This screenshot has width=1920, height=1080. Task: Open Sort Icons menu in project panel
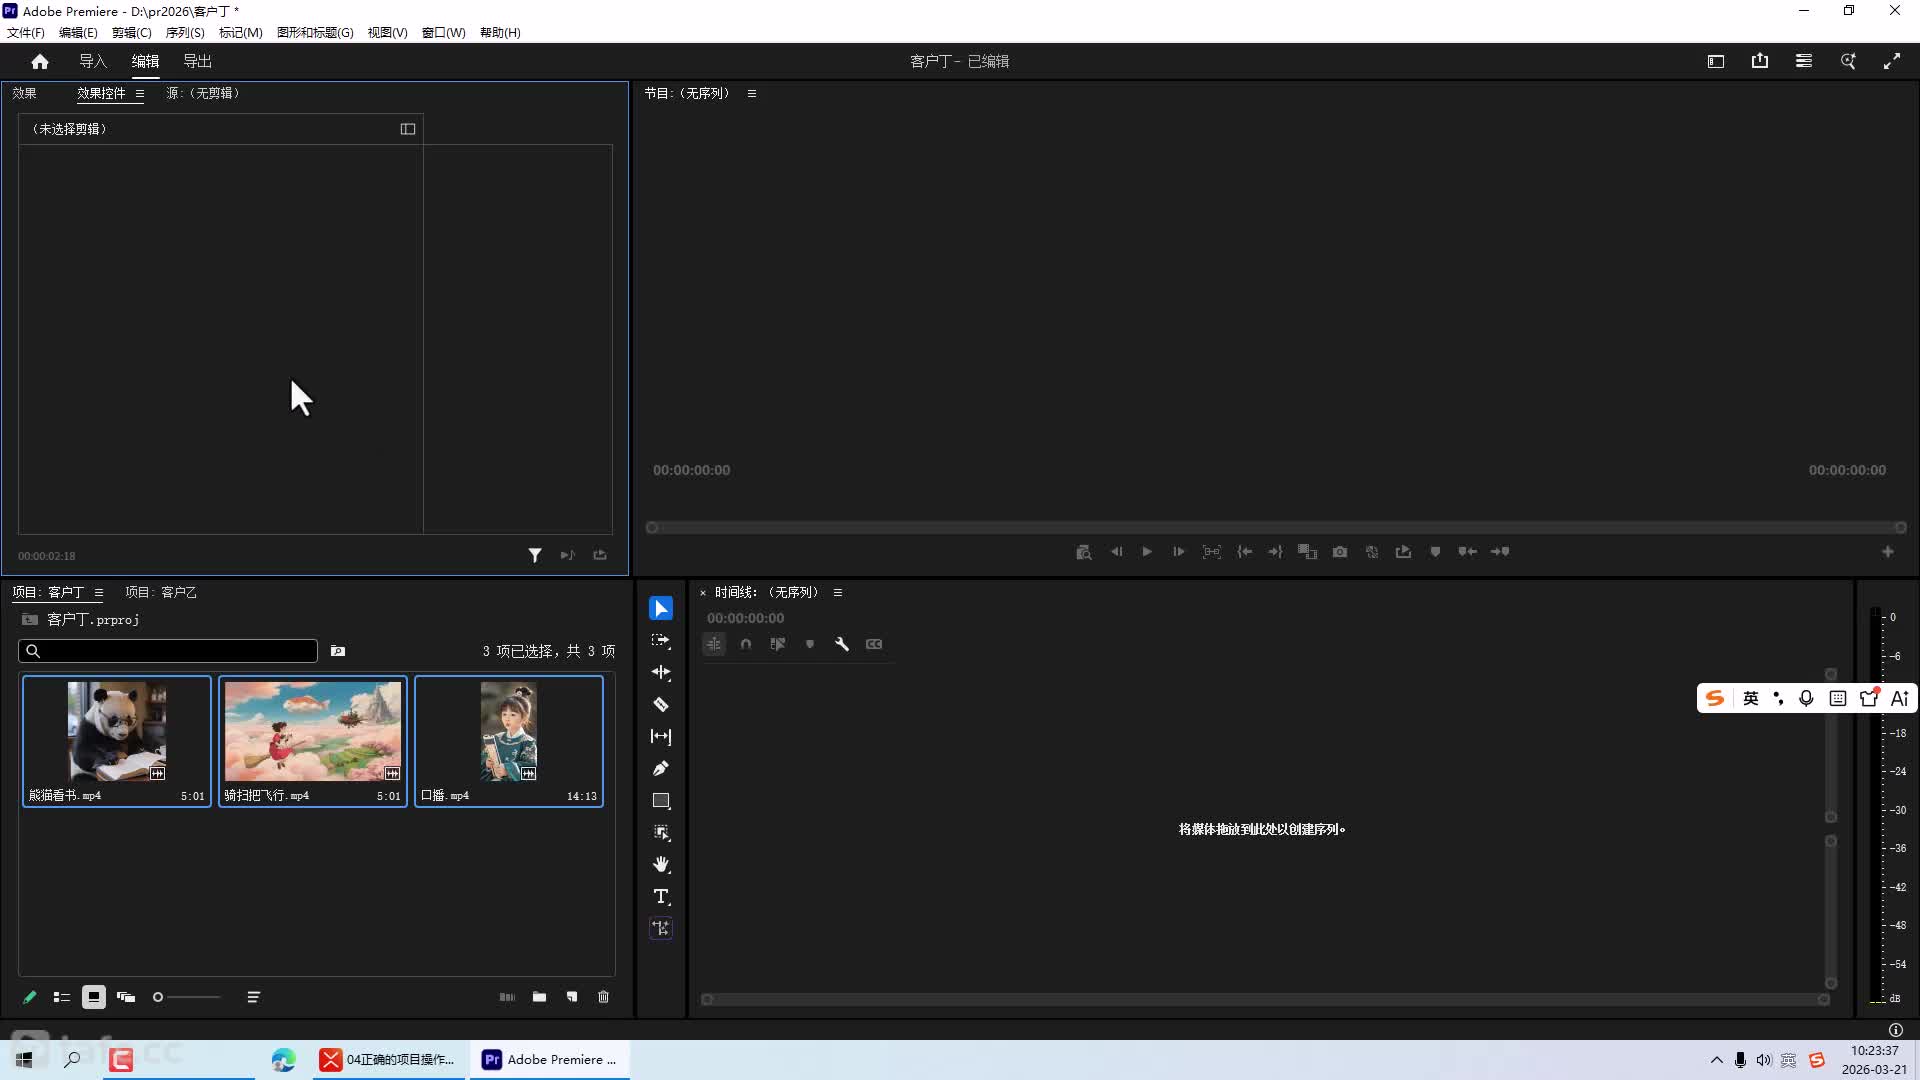pyautogui.click(x=254, y=997)
